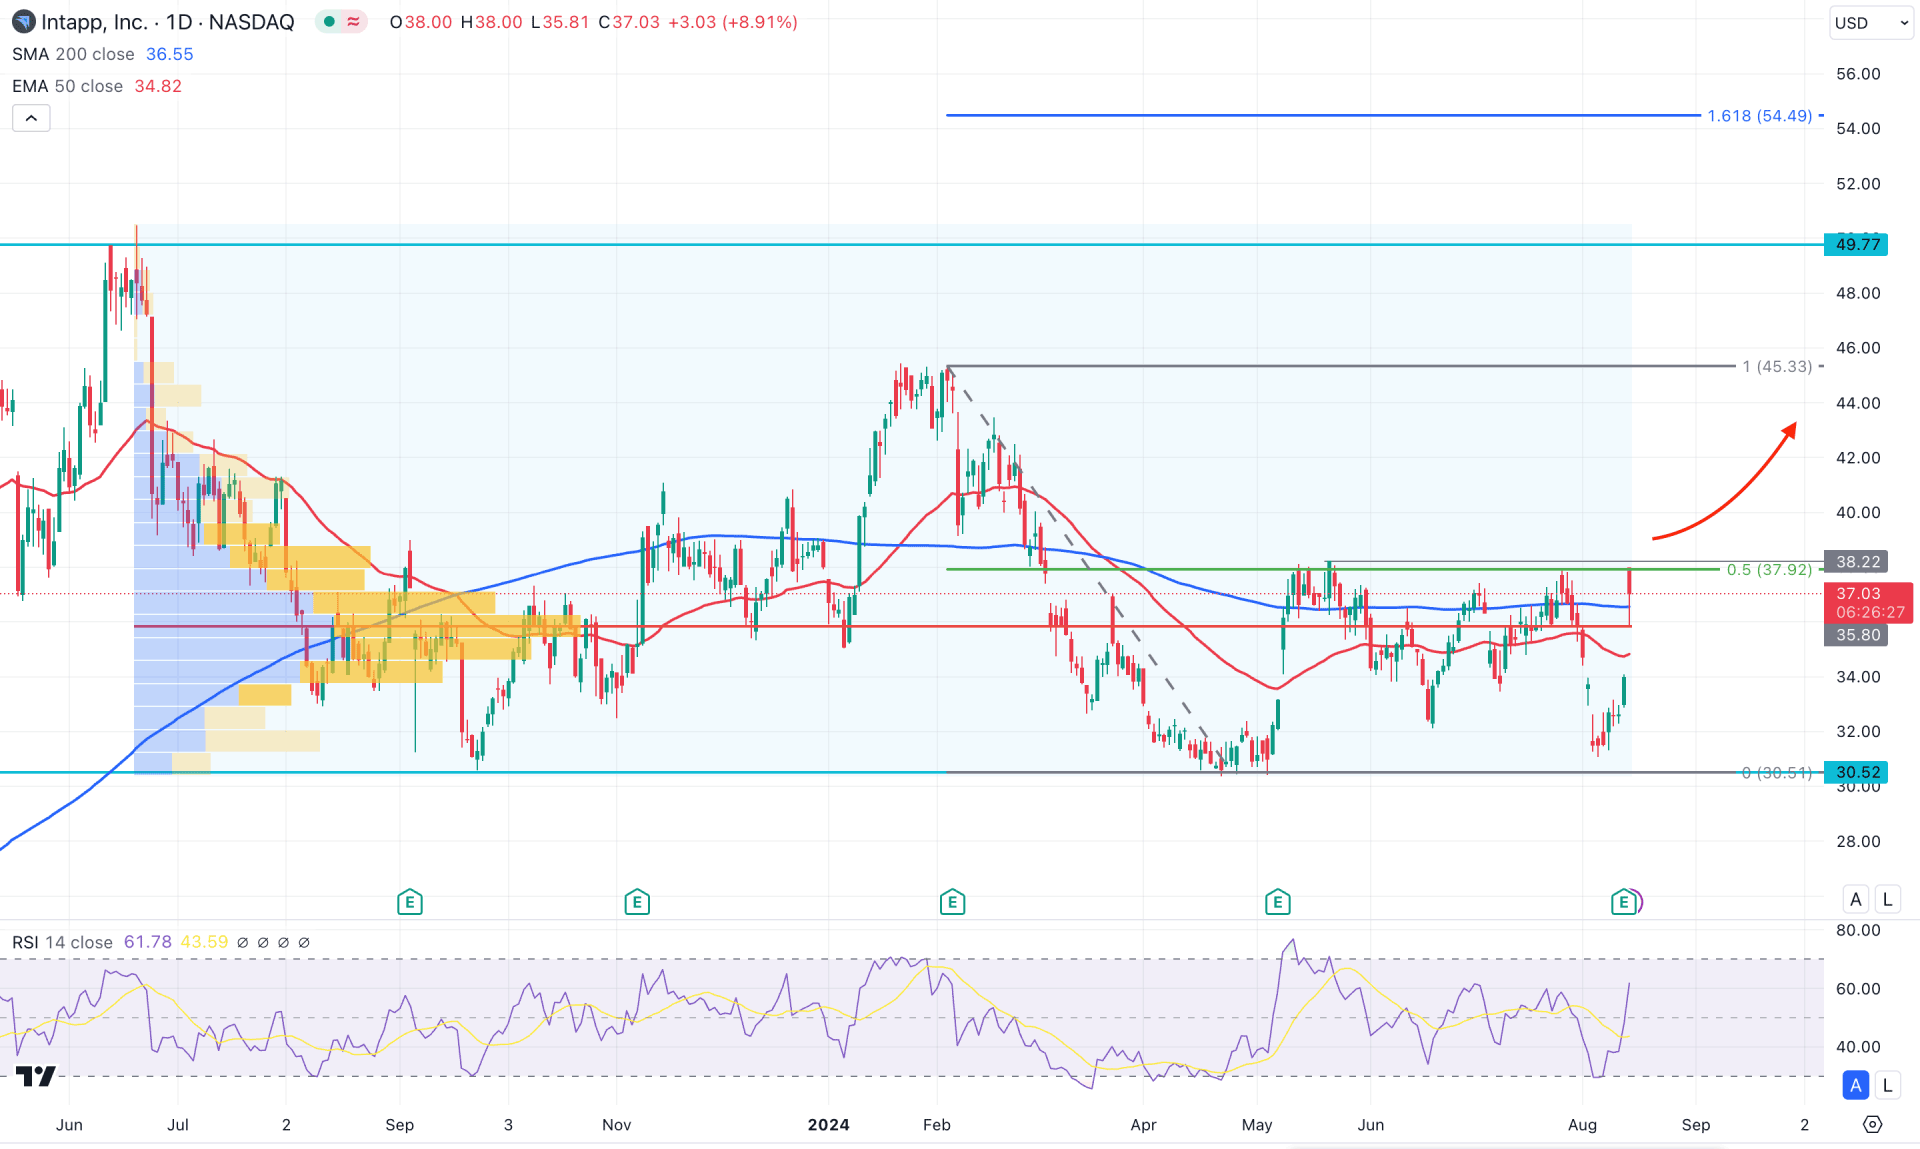Click the 44.00 price axis label
Screen dimensions: 1920x1149
point(1858,403)
